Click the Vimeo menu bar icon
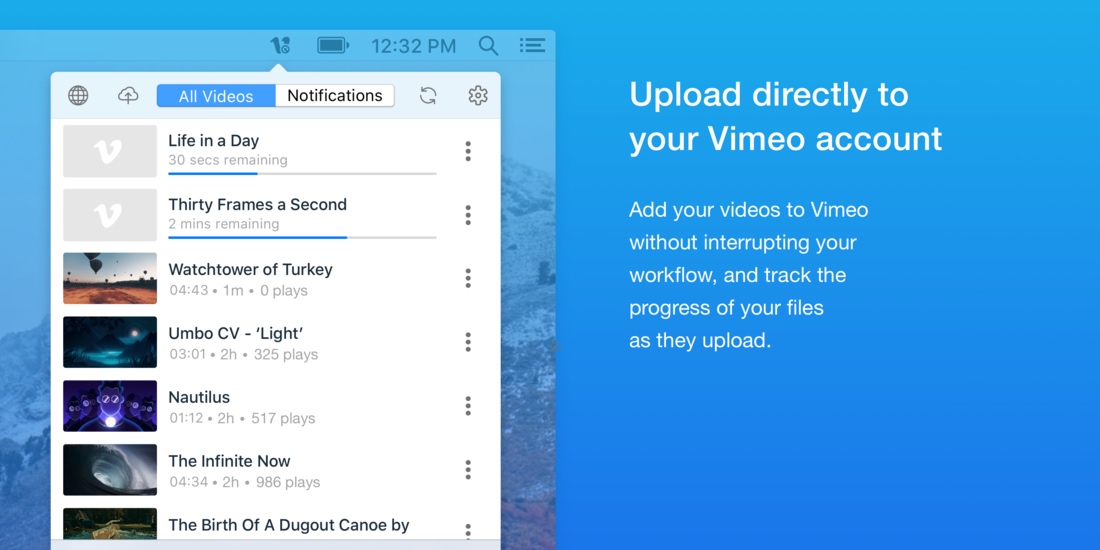This screenshot has height=550, width=1100. 280,45
